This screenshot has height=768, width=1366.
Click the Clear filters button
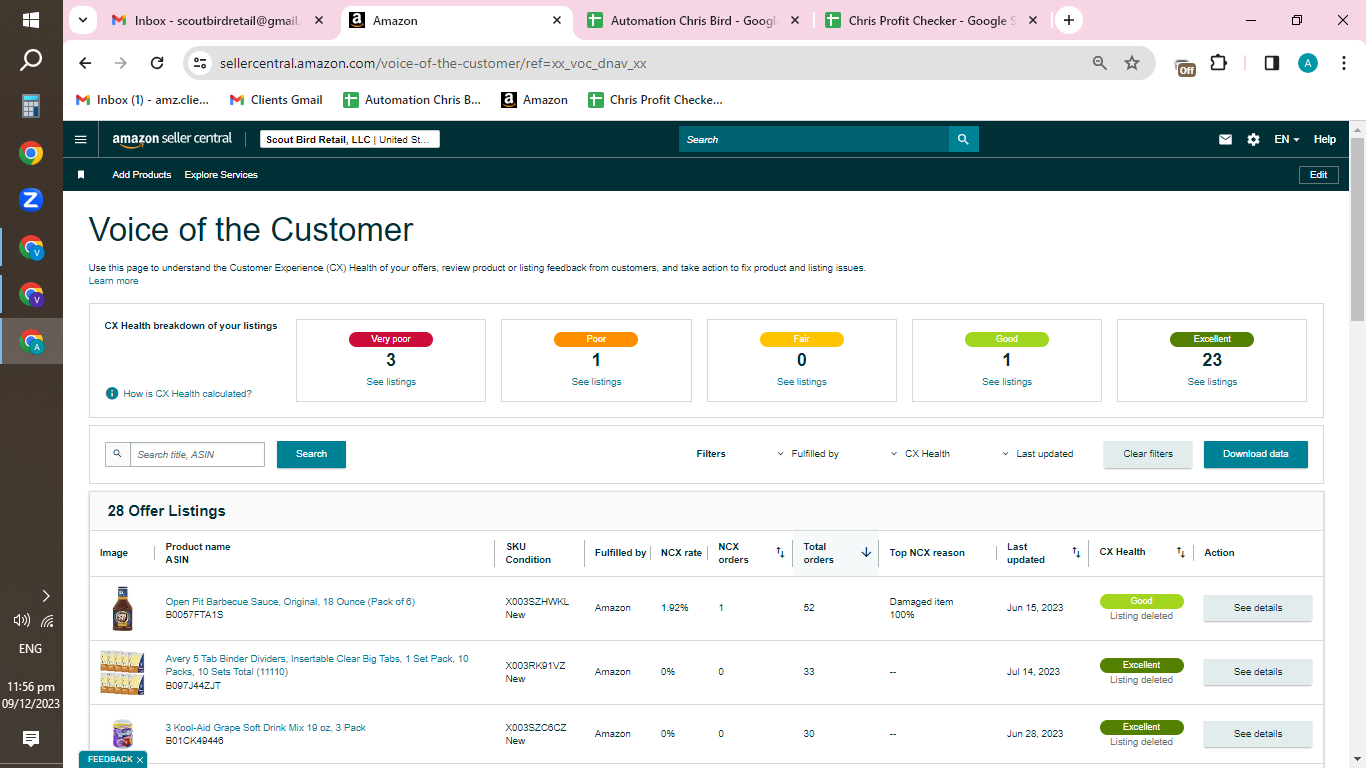[x=1148, y=454]
